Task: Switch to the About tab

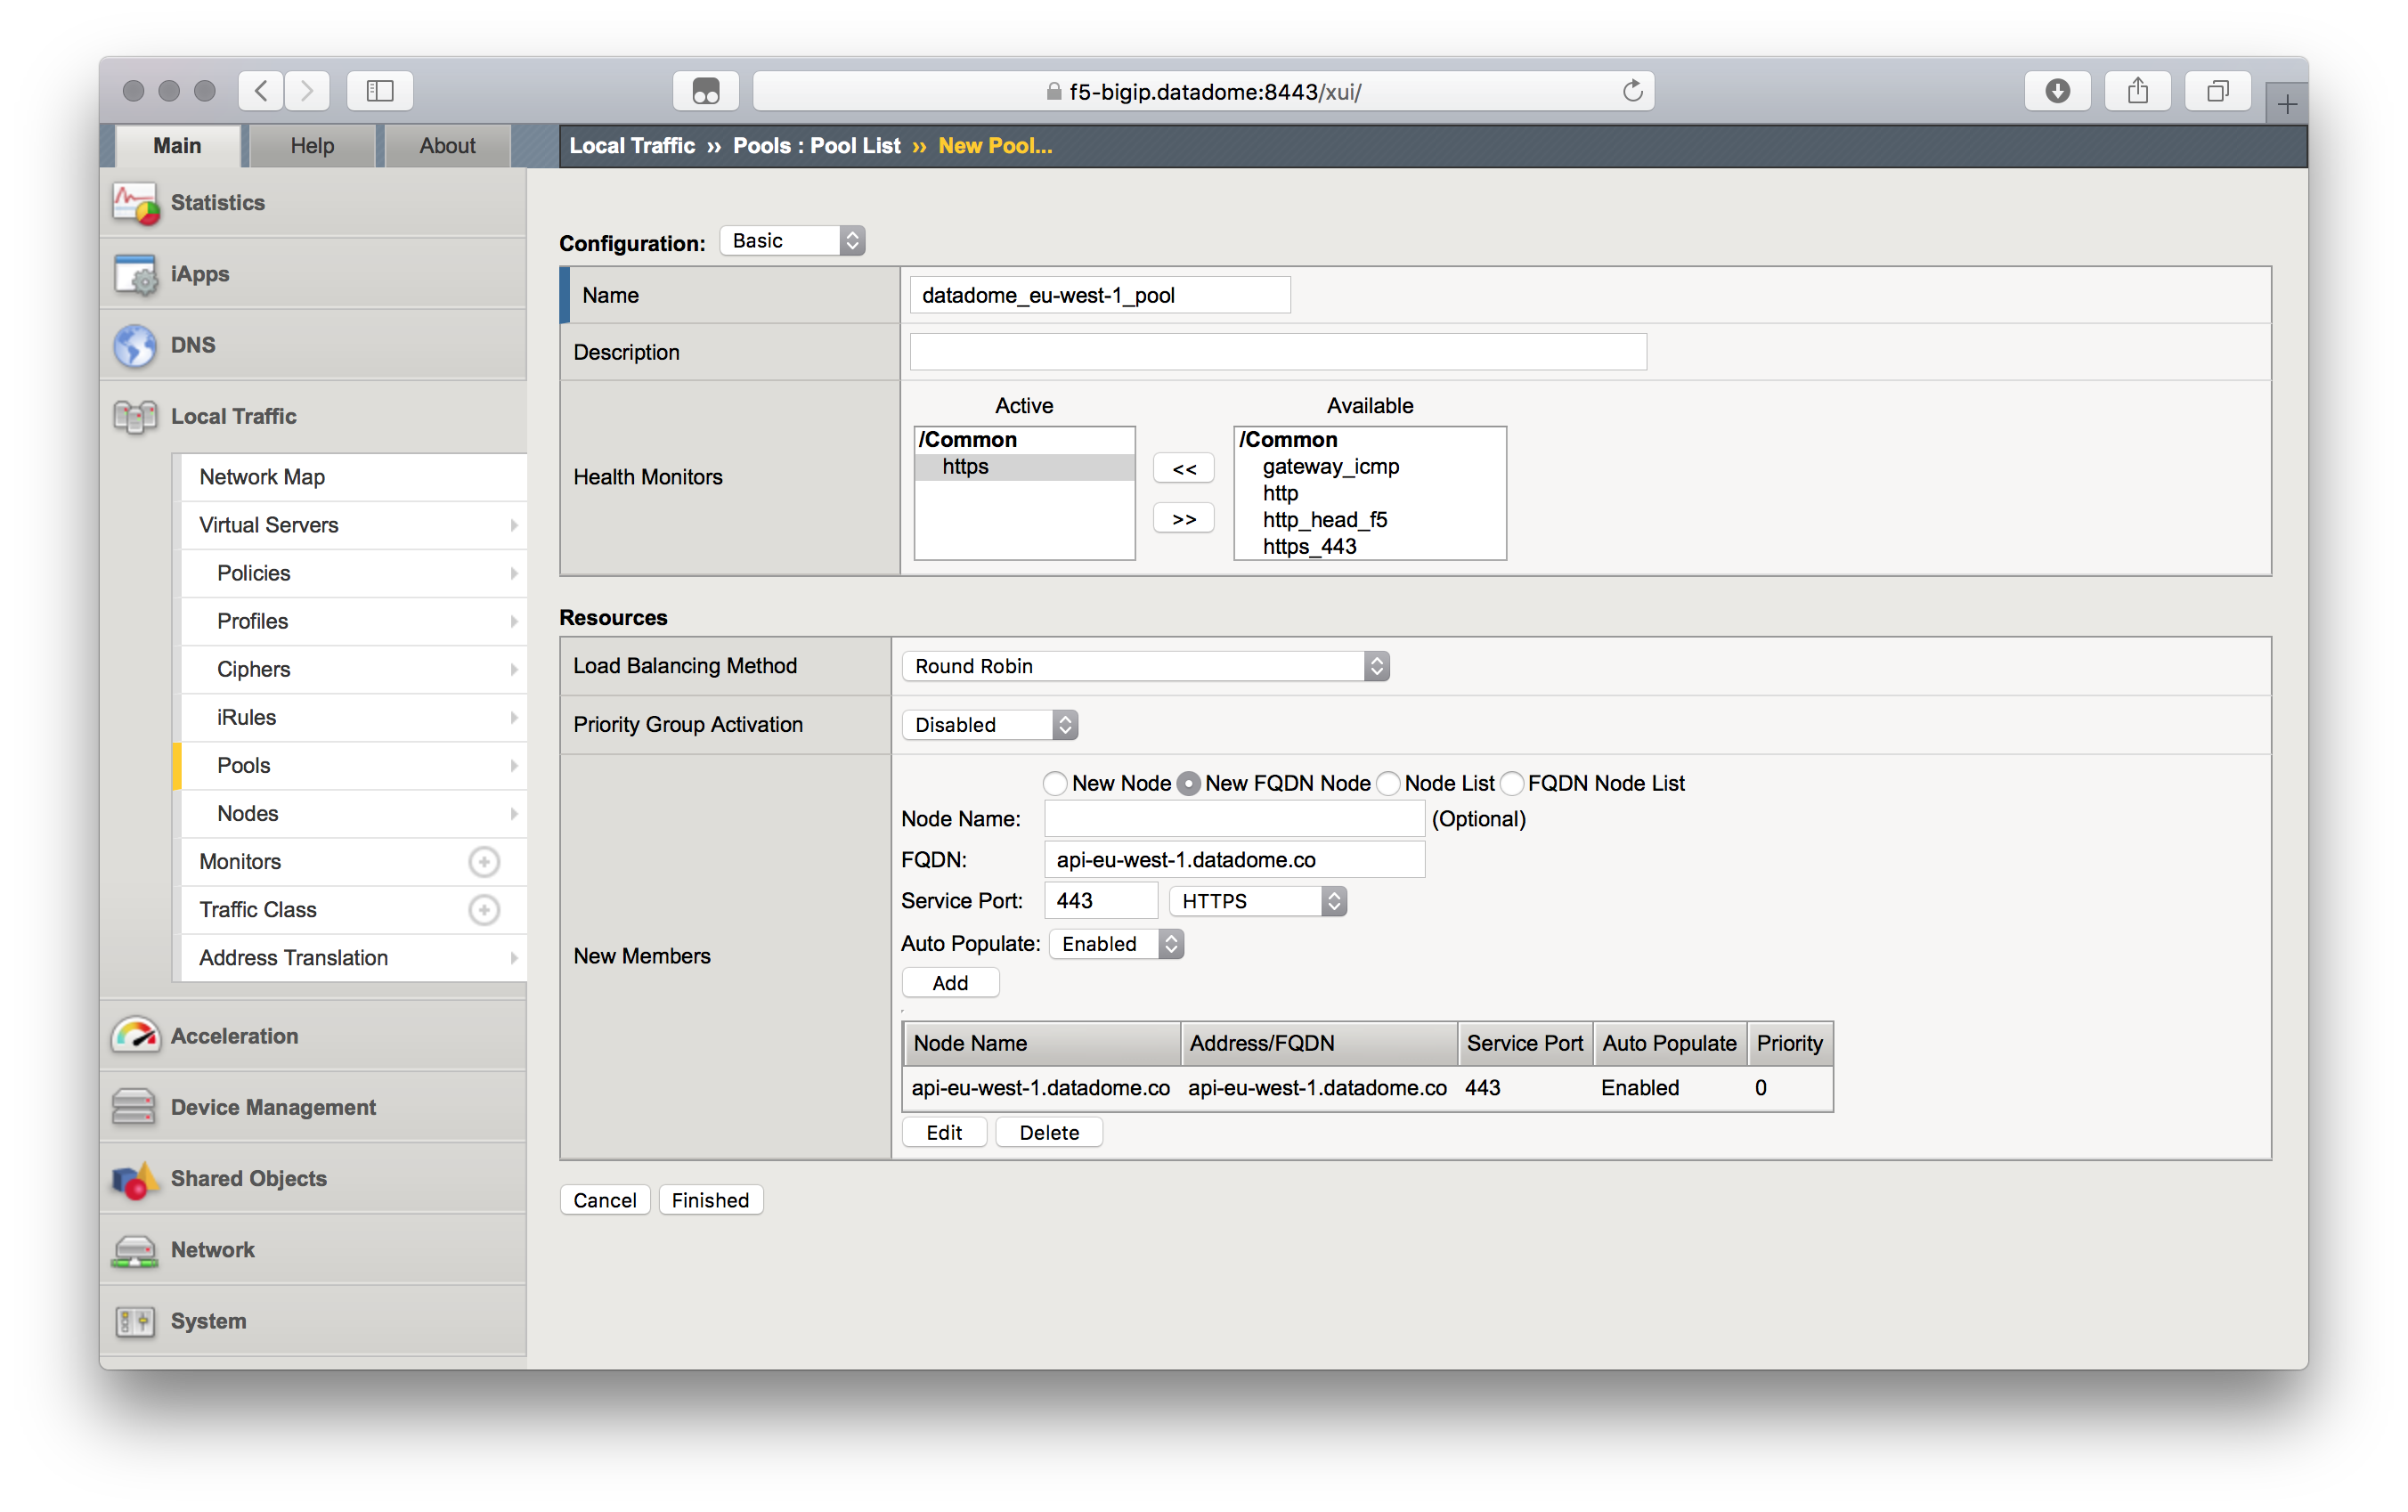Action: pyautogui.click(x=447, y=146)
